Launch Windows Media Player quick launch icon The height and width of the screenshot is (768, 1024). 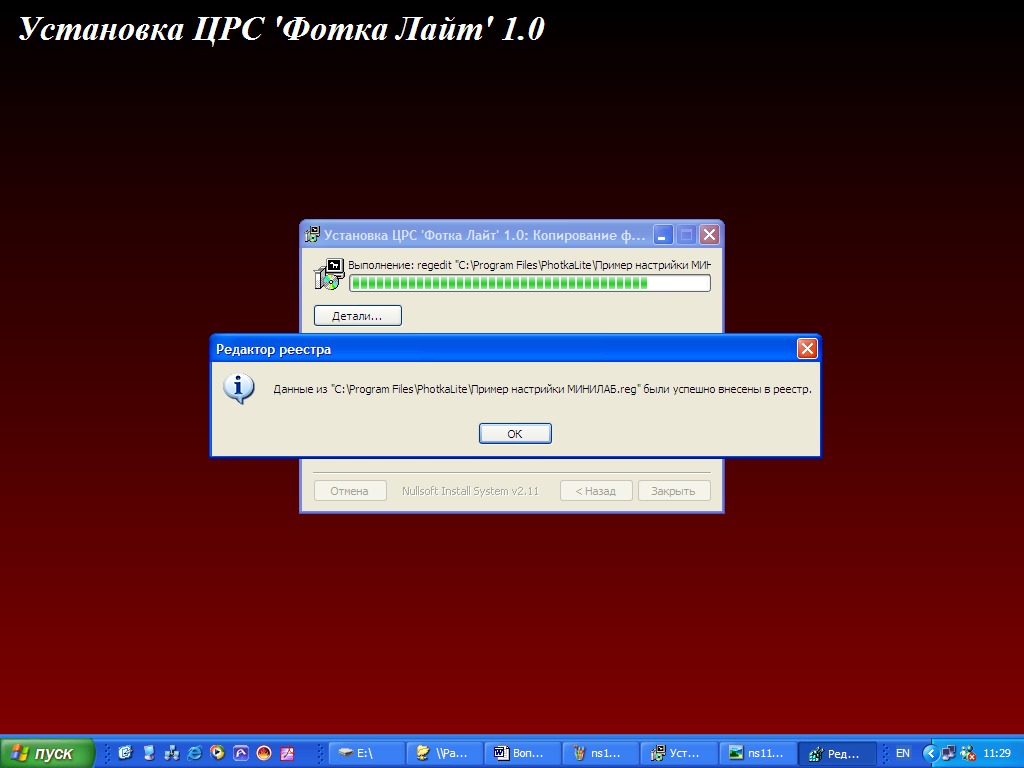[217, 753]
